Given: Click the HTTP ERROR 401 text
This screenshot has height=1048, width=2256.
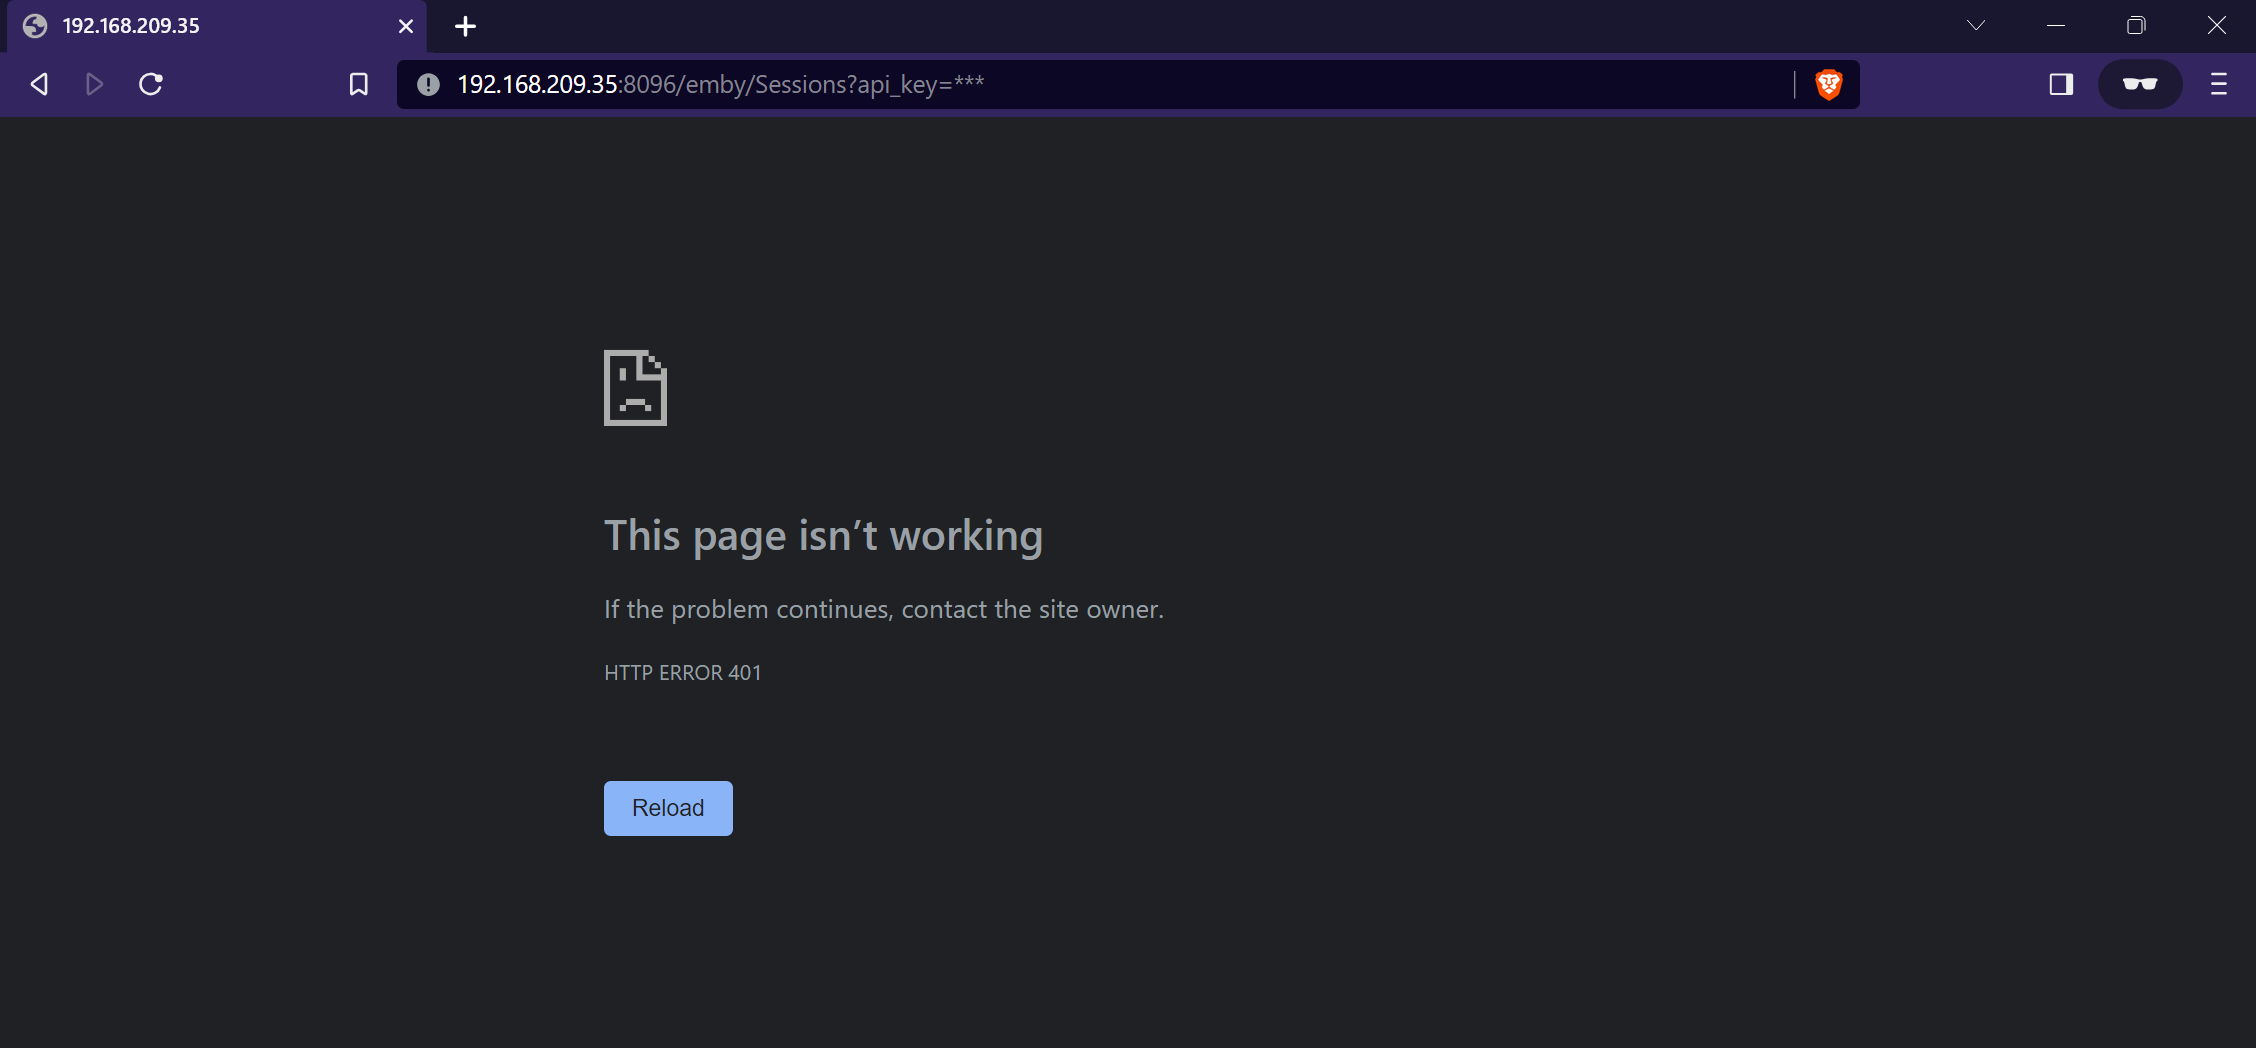Looking at the screenshot, I should (682, 672).
